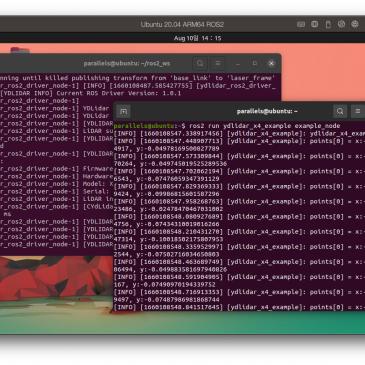Click the log line with timestamp 1660108547.702062194

coord(239,171)
